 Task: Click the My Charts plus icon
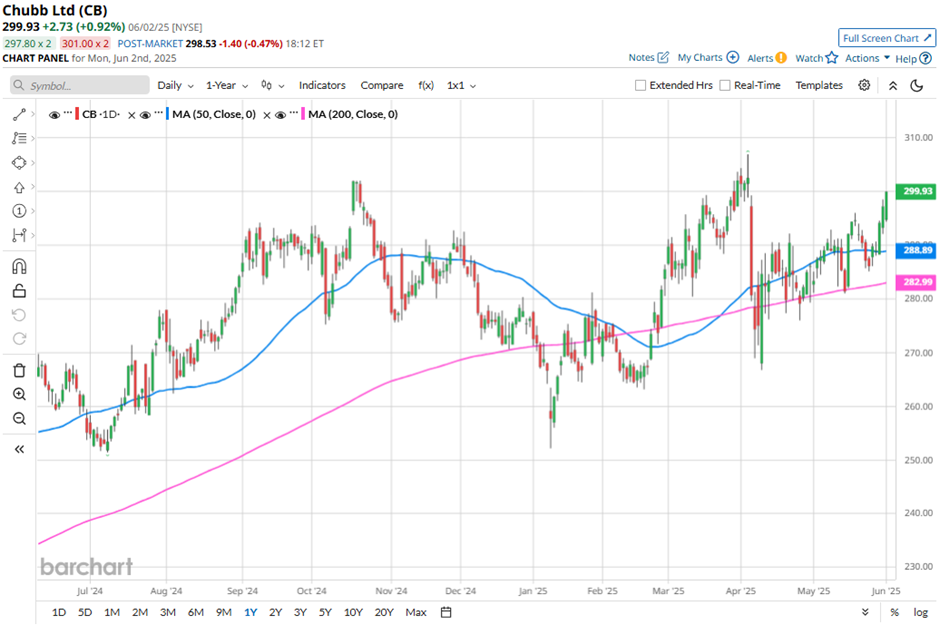(x=733, y=58)
